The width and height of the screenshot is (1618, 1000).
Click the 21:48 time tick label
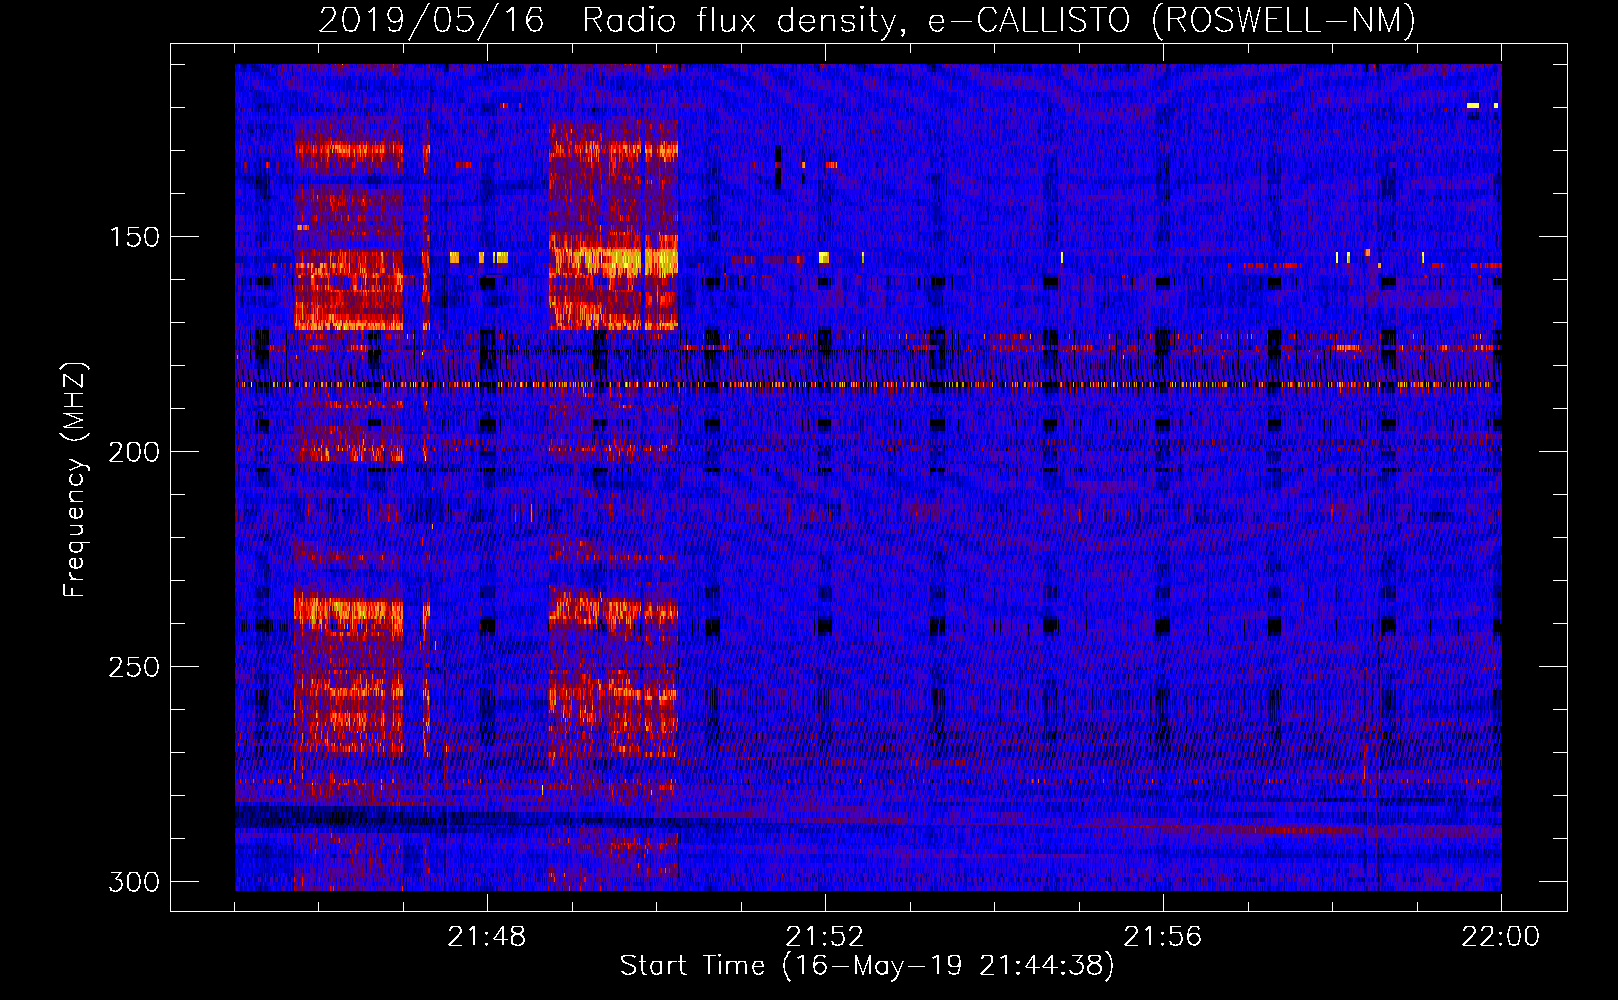coord(487,937)
